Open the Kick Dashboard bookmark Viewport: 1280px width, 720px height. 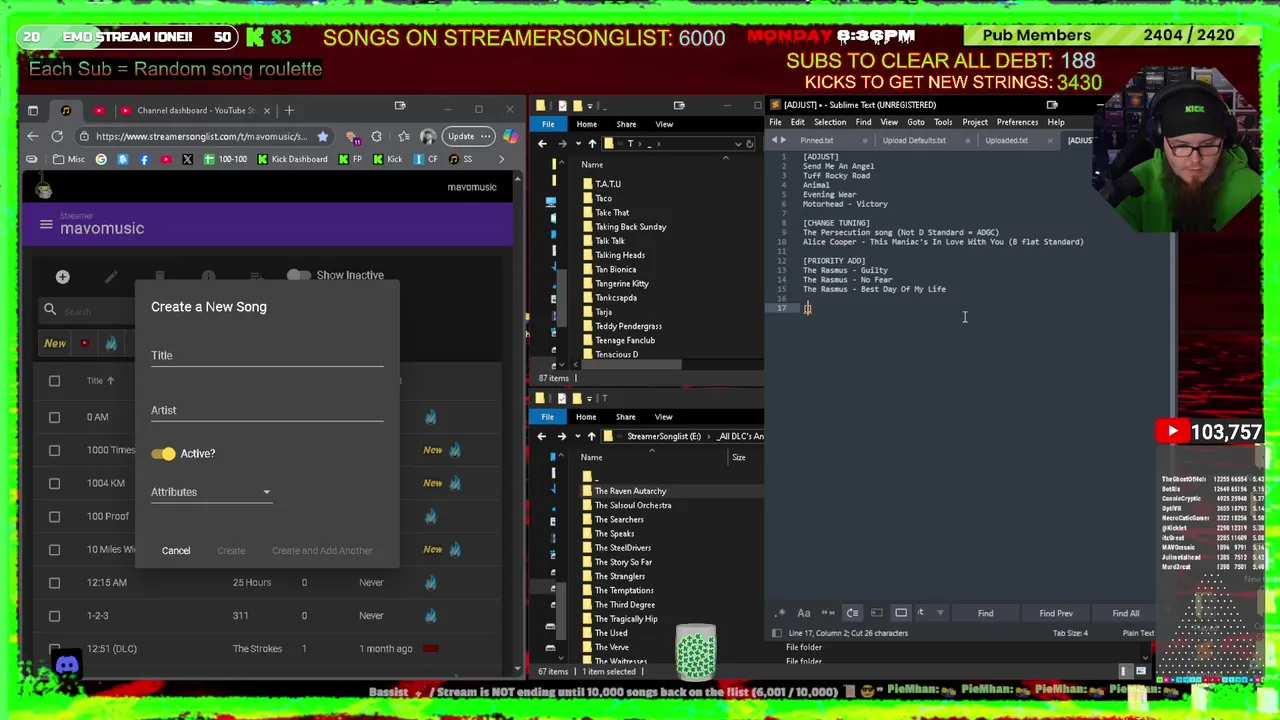tap(293, 159)
